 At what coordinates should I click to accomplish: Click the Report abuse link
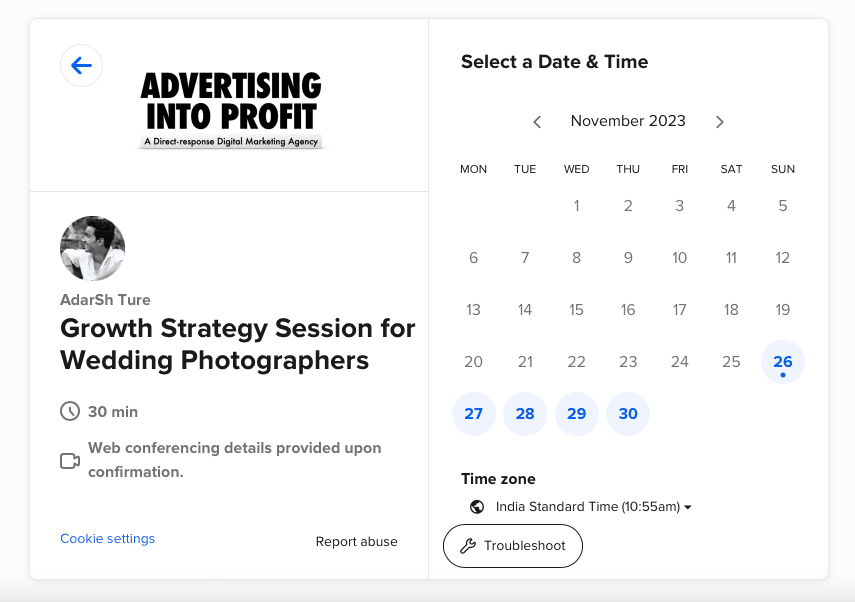click(356, 542)
